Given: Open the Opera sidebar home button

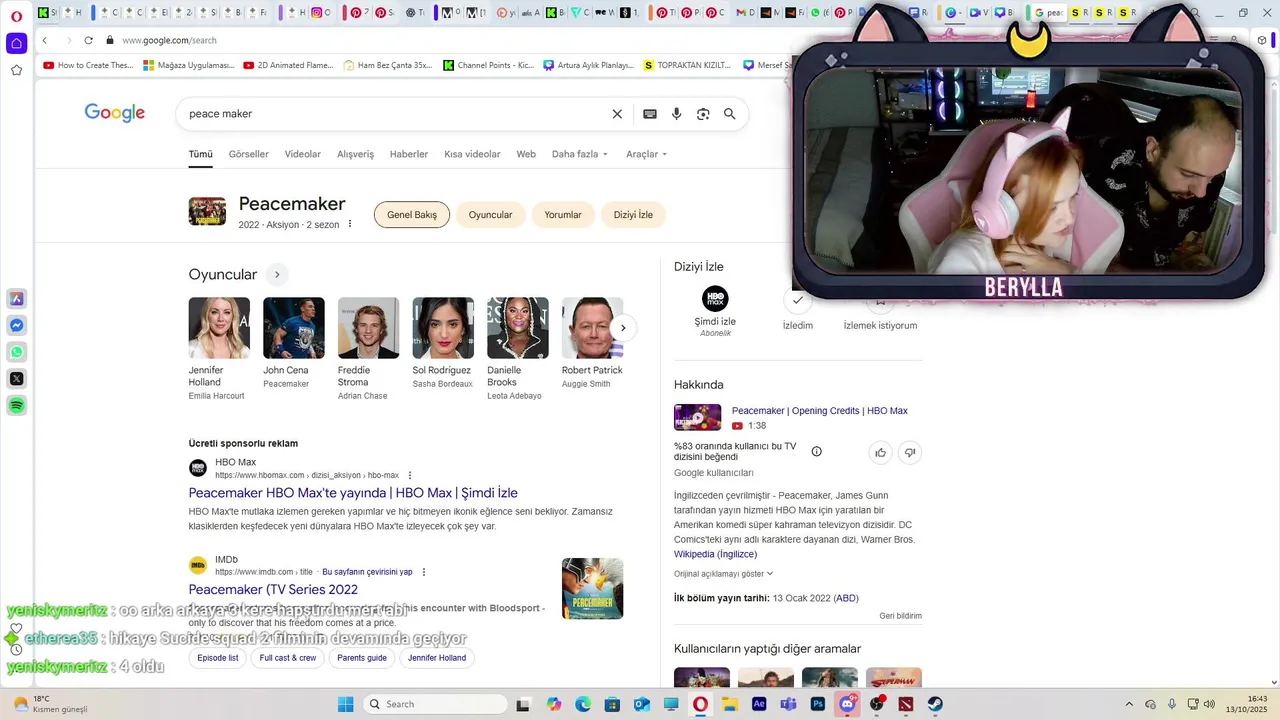Looking at the screenshot, I should tap(16, 43).
